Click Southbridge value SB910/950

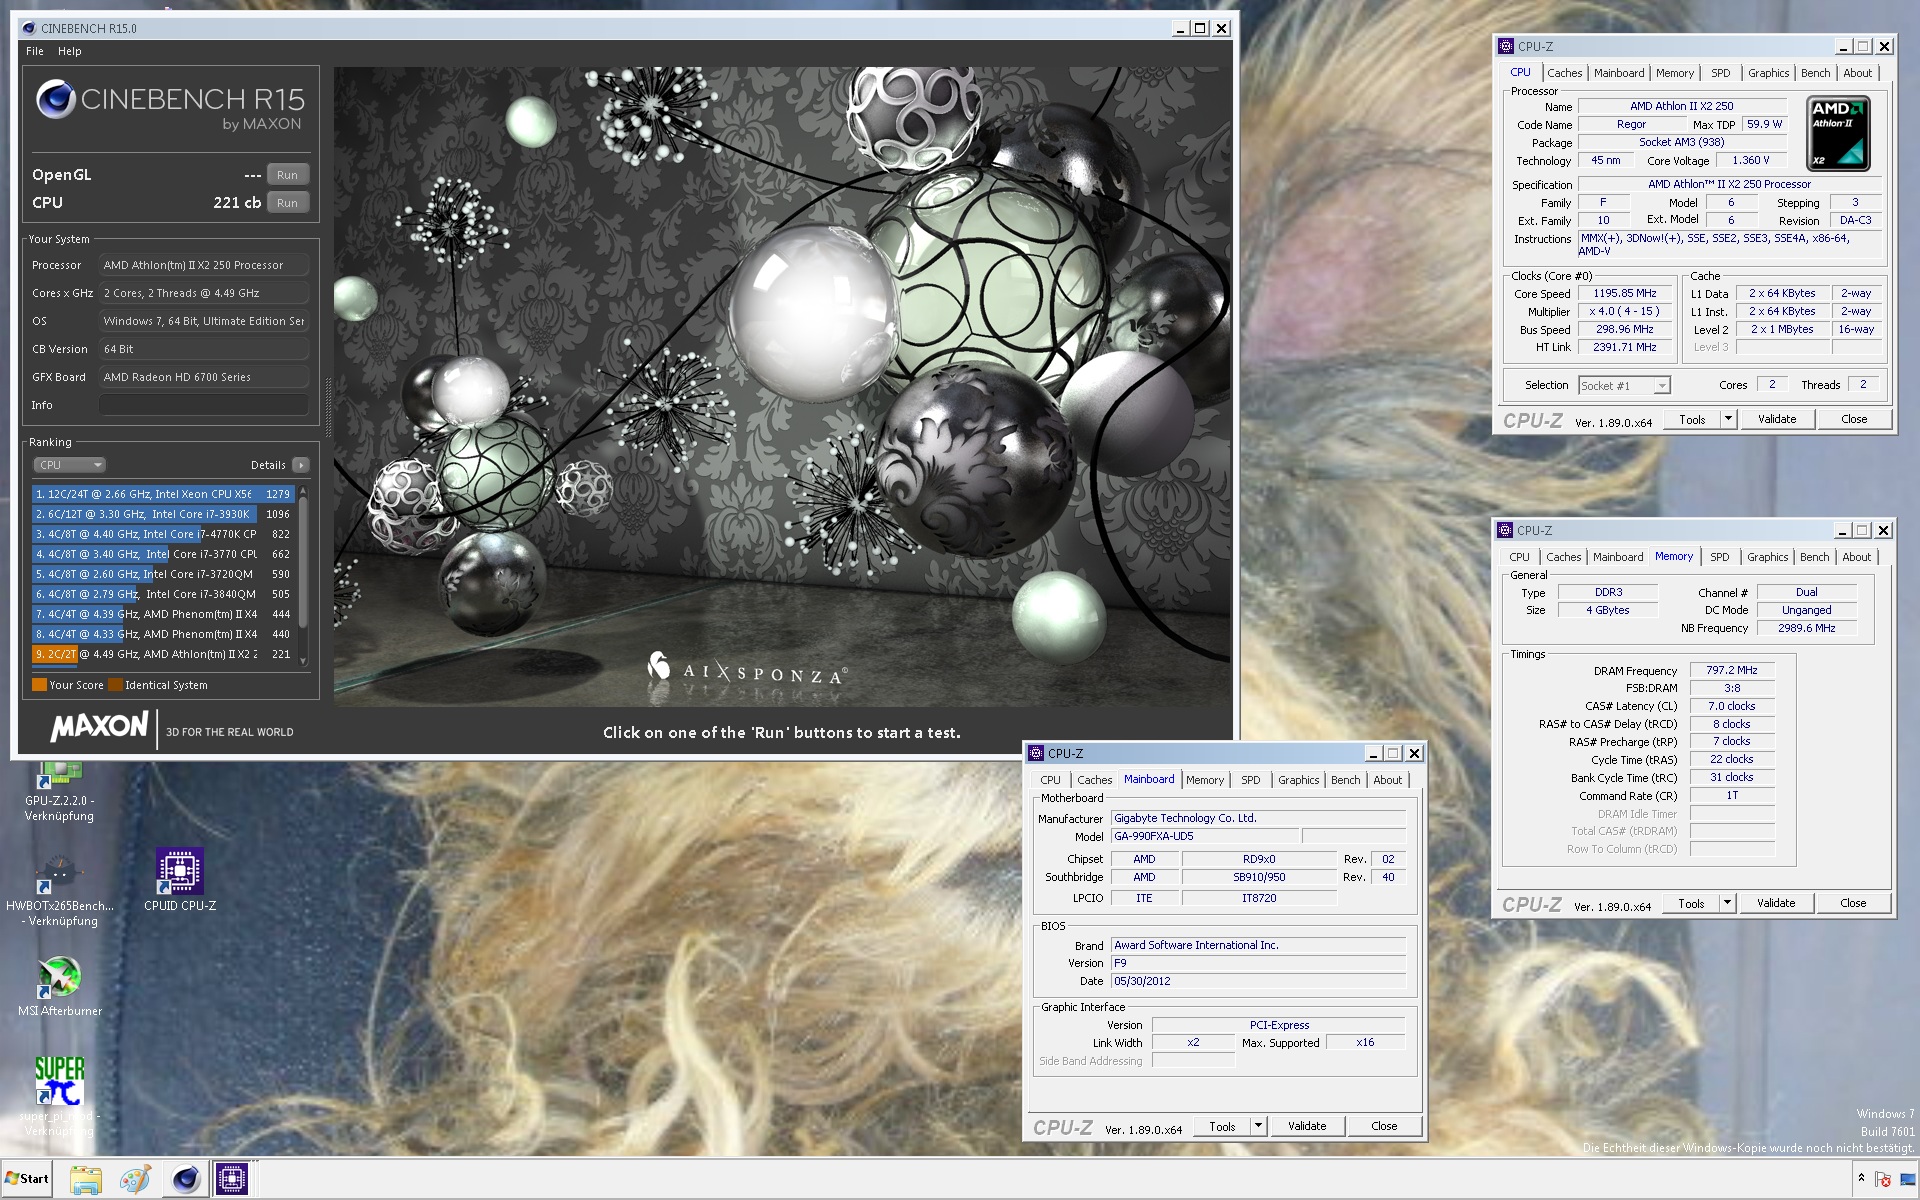coord(1259,877)
